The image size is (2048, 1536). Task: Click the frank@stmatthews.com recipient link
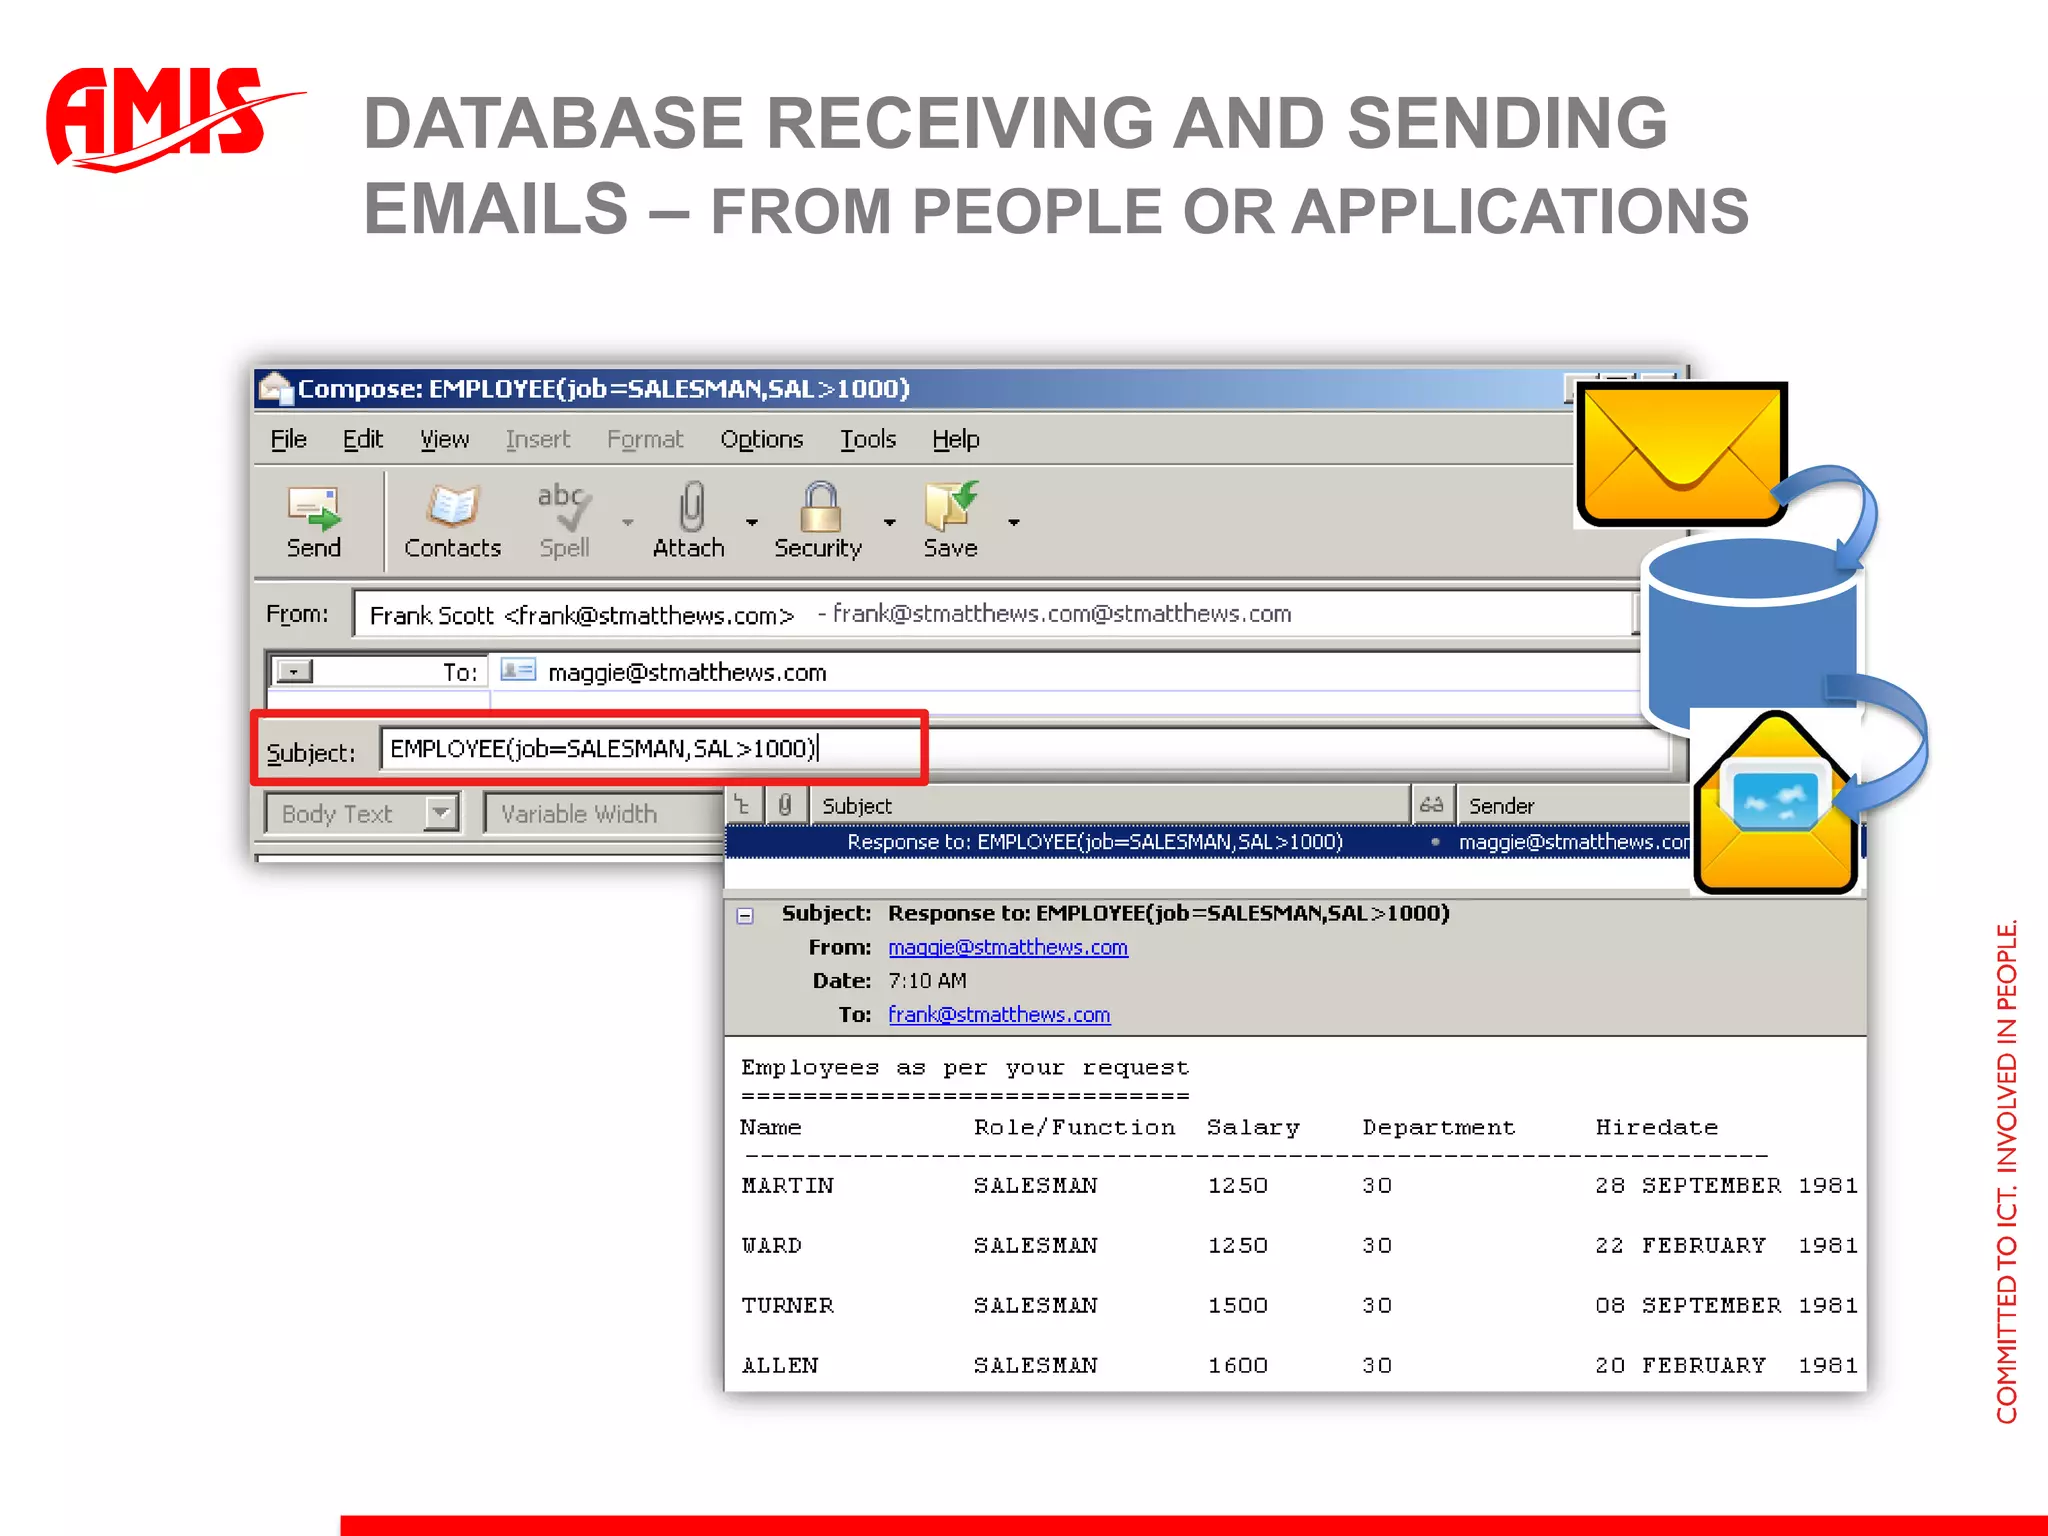pyautogui.click(x=999, y=1014)
